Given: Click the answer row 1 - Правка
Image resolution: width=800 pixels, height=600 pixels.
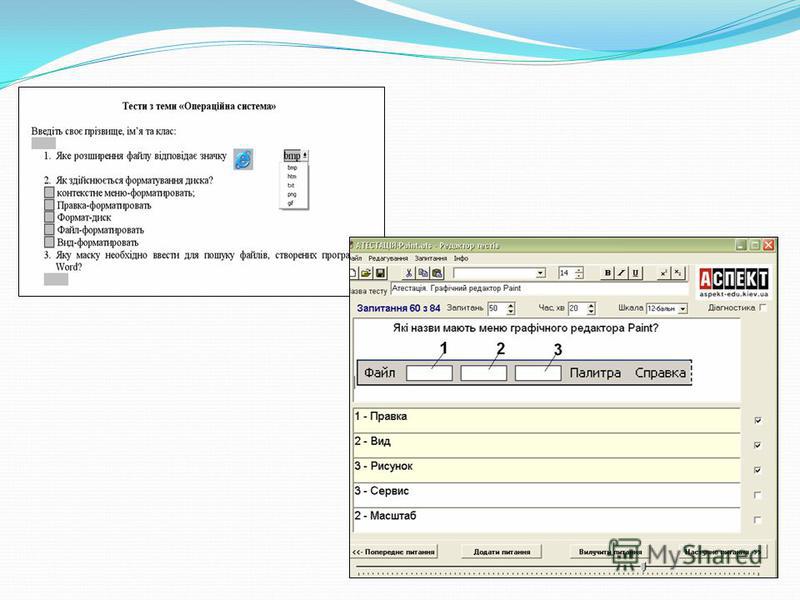Looking at the screenshot, I should coord(546,420).
